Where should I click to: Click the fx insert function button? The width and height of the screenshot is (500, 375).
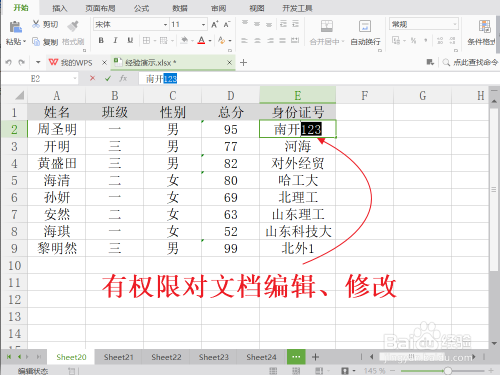click(x=123, y=78)
